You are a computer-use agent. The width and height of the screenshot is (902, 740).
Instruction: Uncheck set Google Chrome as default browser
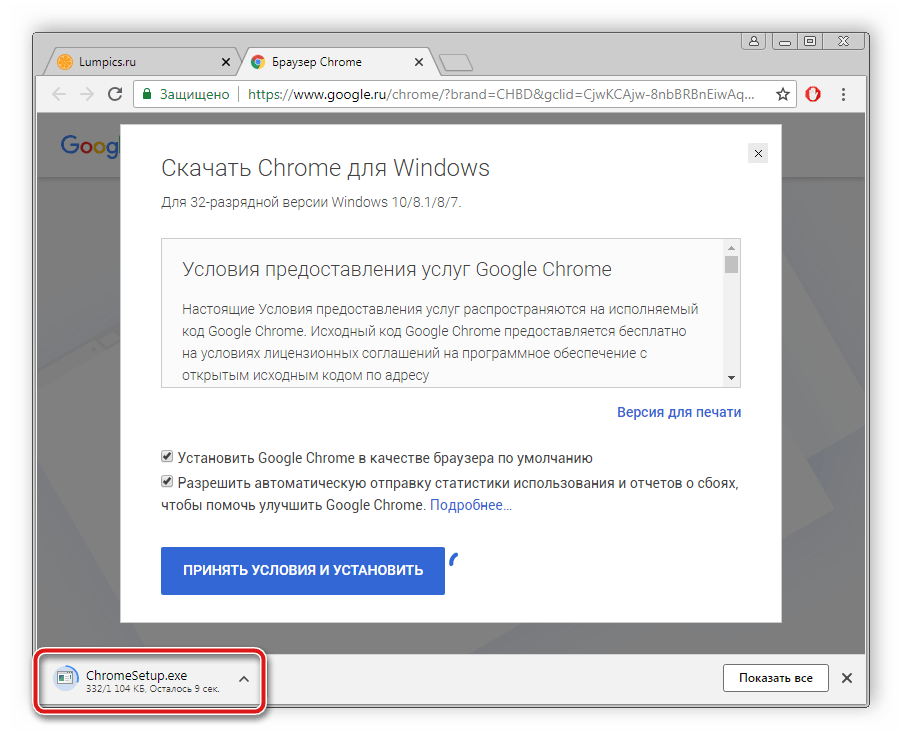[167, 457]
